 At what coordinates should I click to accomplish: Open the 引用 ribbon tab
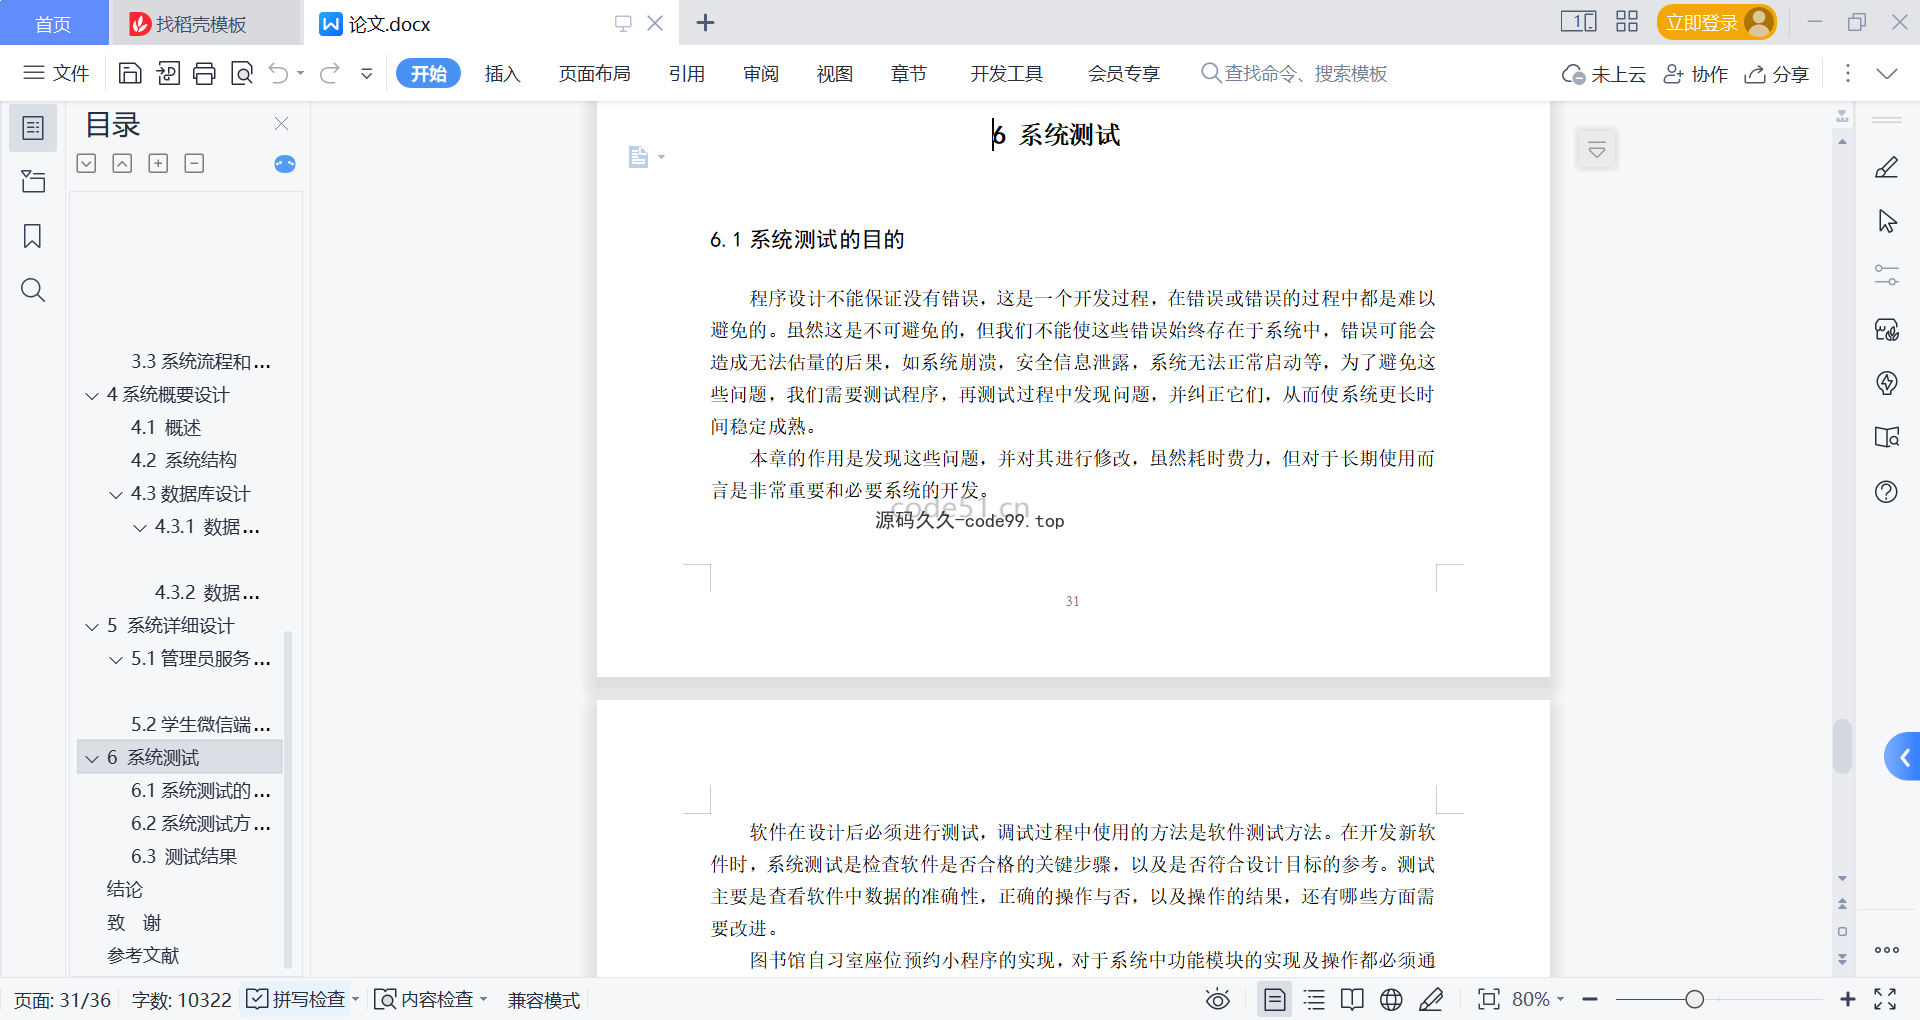(x=687, y=73)
